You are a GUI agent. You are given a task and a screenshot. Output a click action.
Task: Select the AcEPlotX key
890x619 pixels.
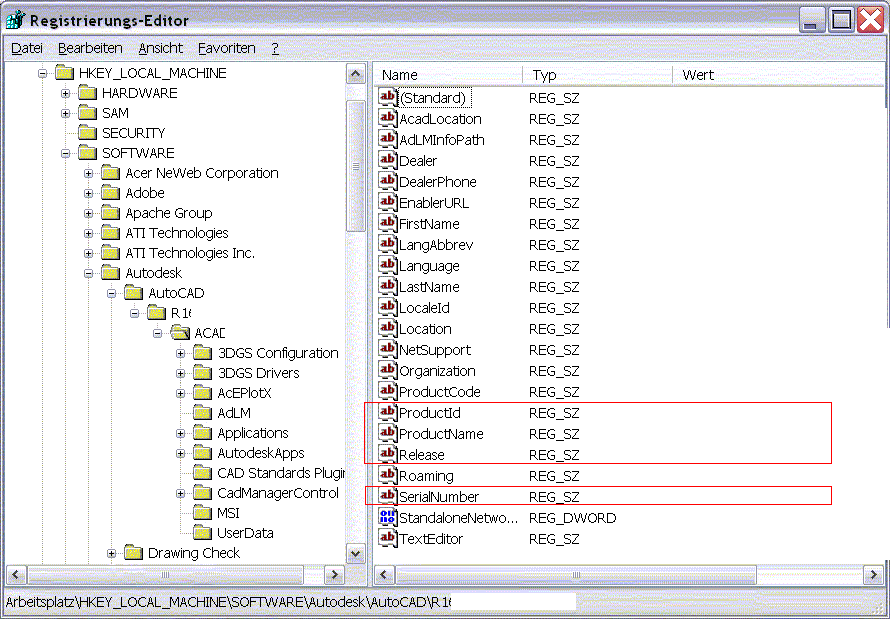point(244,393)
